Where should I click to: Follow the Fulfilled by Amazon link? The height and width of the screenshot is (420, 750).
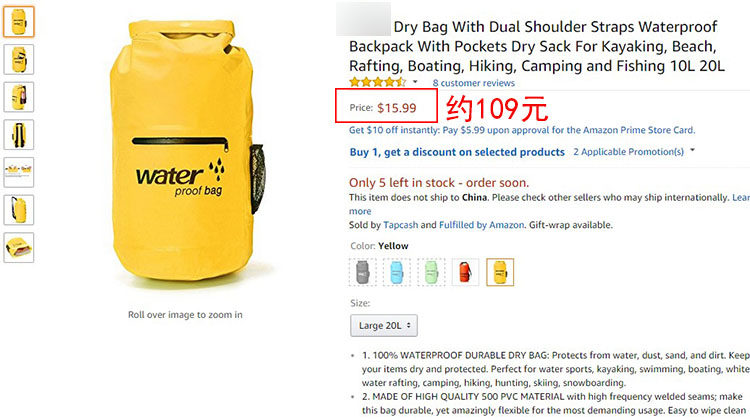[x=482, y=225]
